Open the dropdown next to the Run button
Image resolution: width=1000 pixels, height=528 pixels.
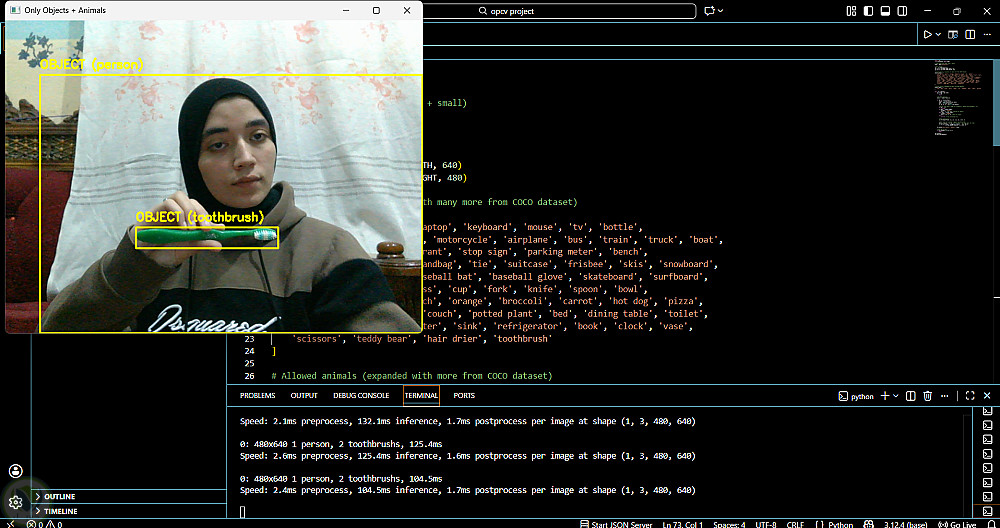click(x=938, y=34)
